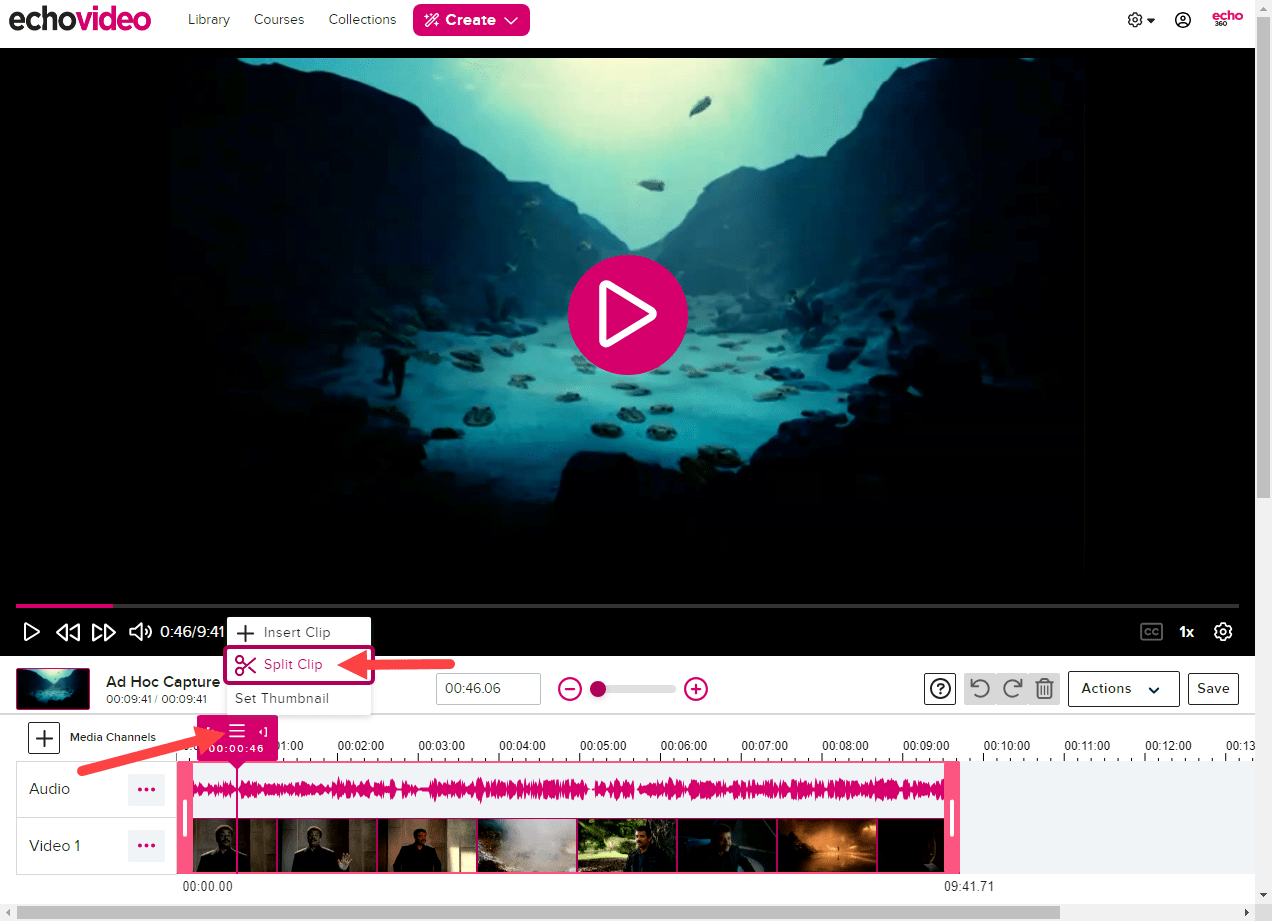The width and height of the screenshot is (1272, 921).
Task: Choose Insert Clip from the clip menu
Action: pyautogui.click(x=297, y=631)
